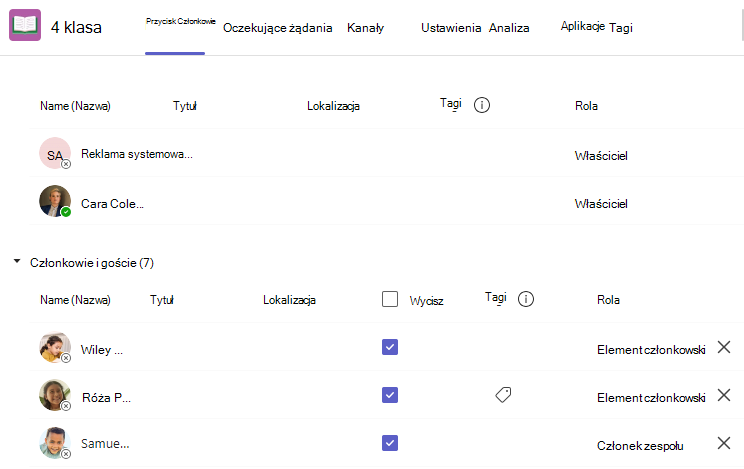Viewport: 744px width, 469px height.
Task: Click the 4 klasa team book icon
Action: tap(25, 25)
